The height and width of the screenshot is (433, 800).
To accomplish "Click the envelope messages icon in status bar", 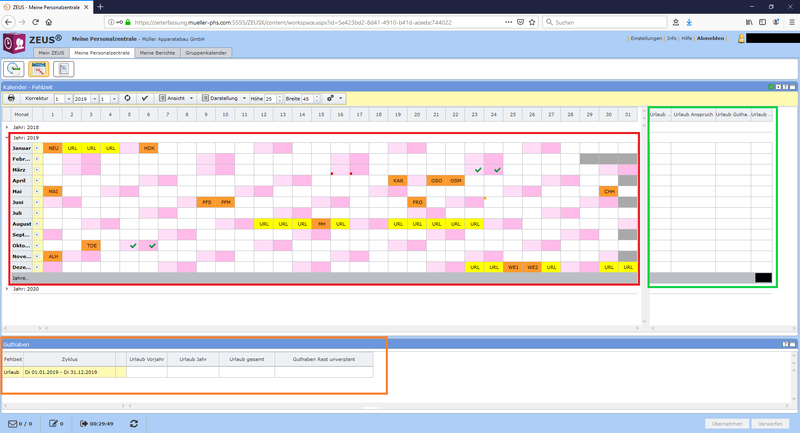I will click(x=13, y=424).
